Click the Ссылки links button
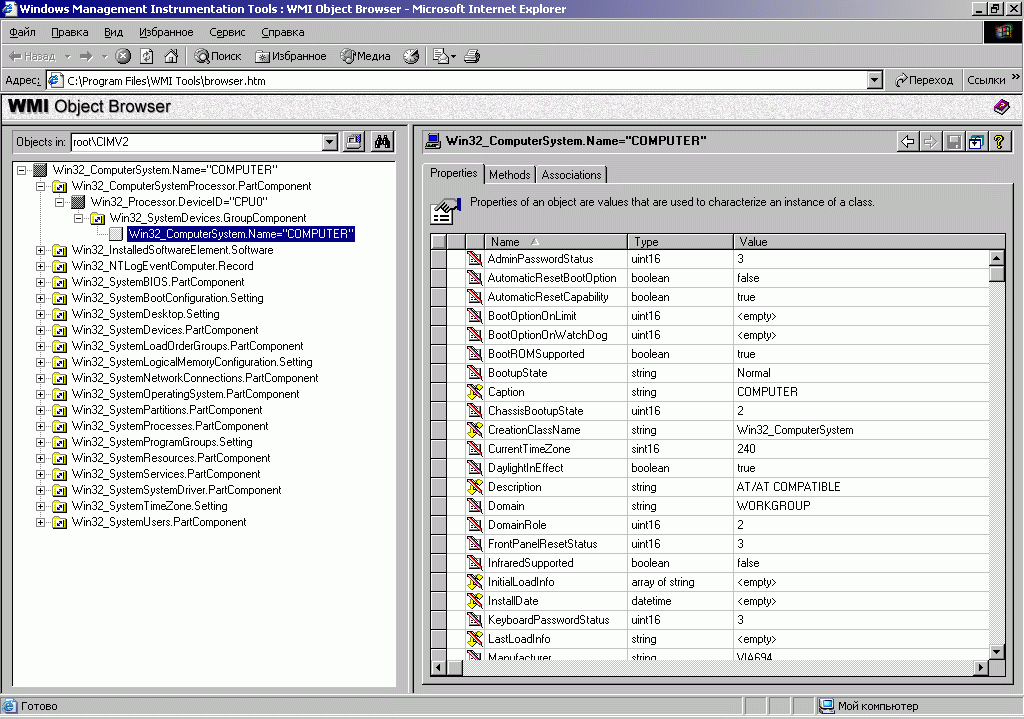The width and height of the screenshot is (1024, 719). click(986, 80)
